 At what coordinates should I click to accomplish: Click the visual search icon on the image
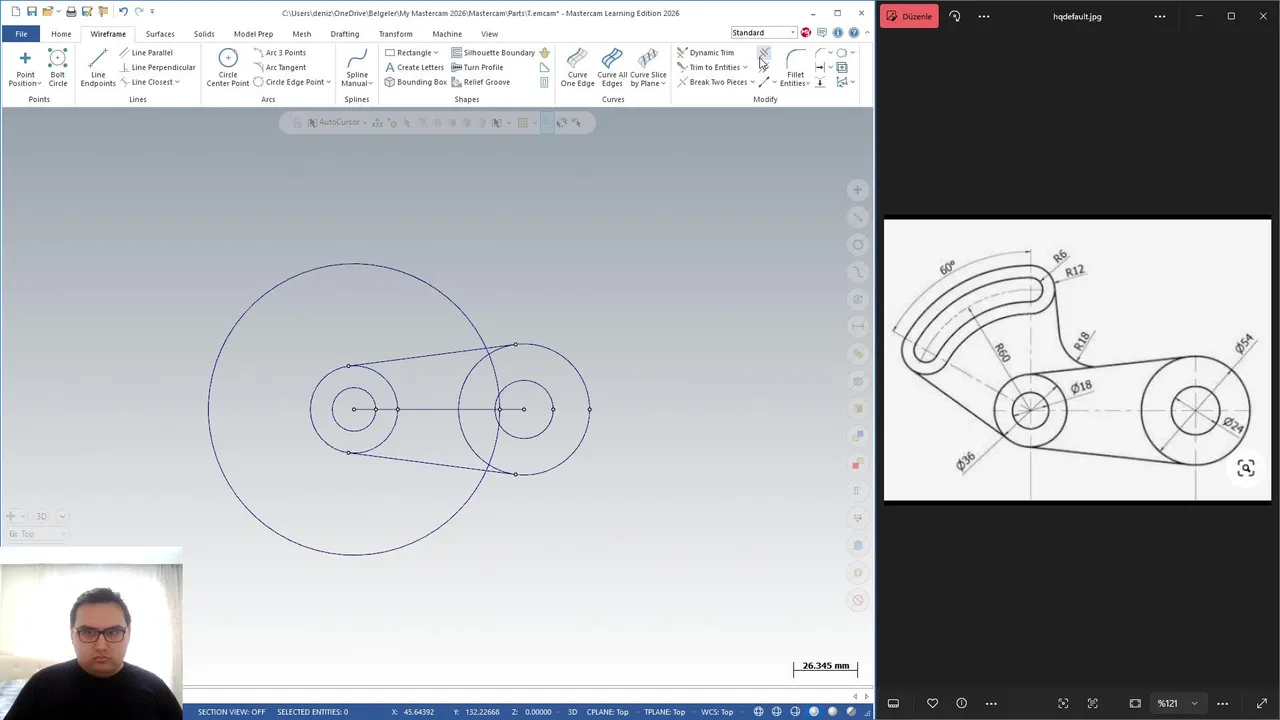click(1245, 468)
